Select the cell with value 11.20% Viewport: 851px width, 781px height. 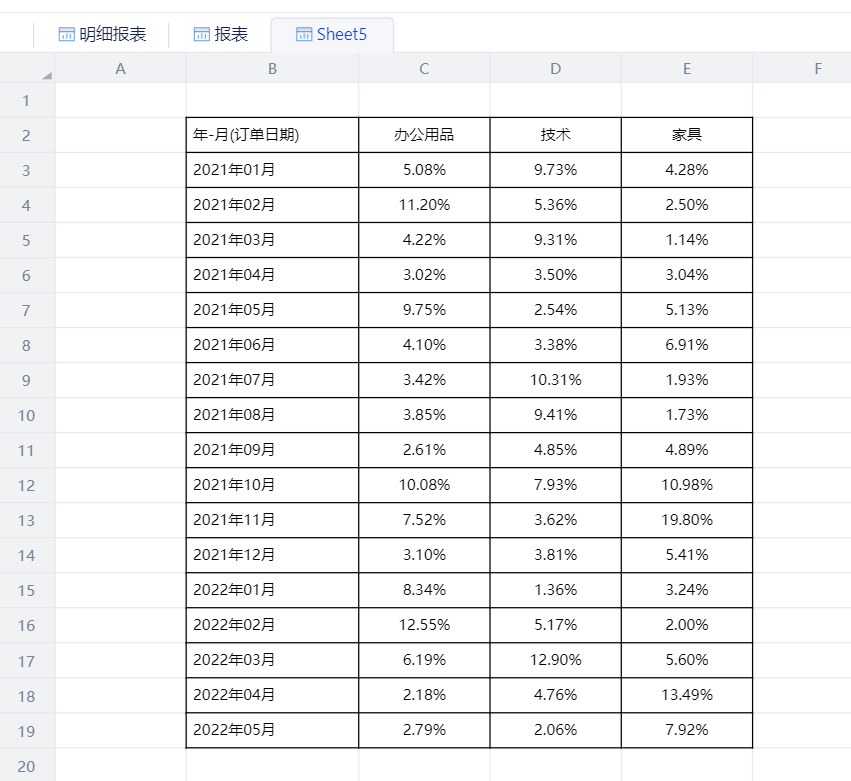[424, 205]
